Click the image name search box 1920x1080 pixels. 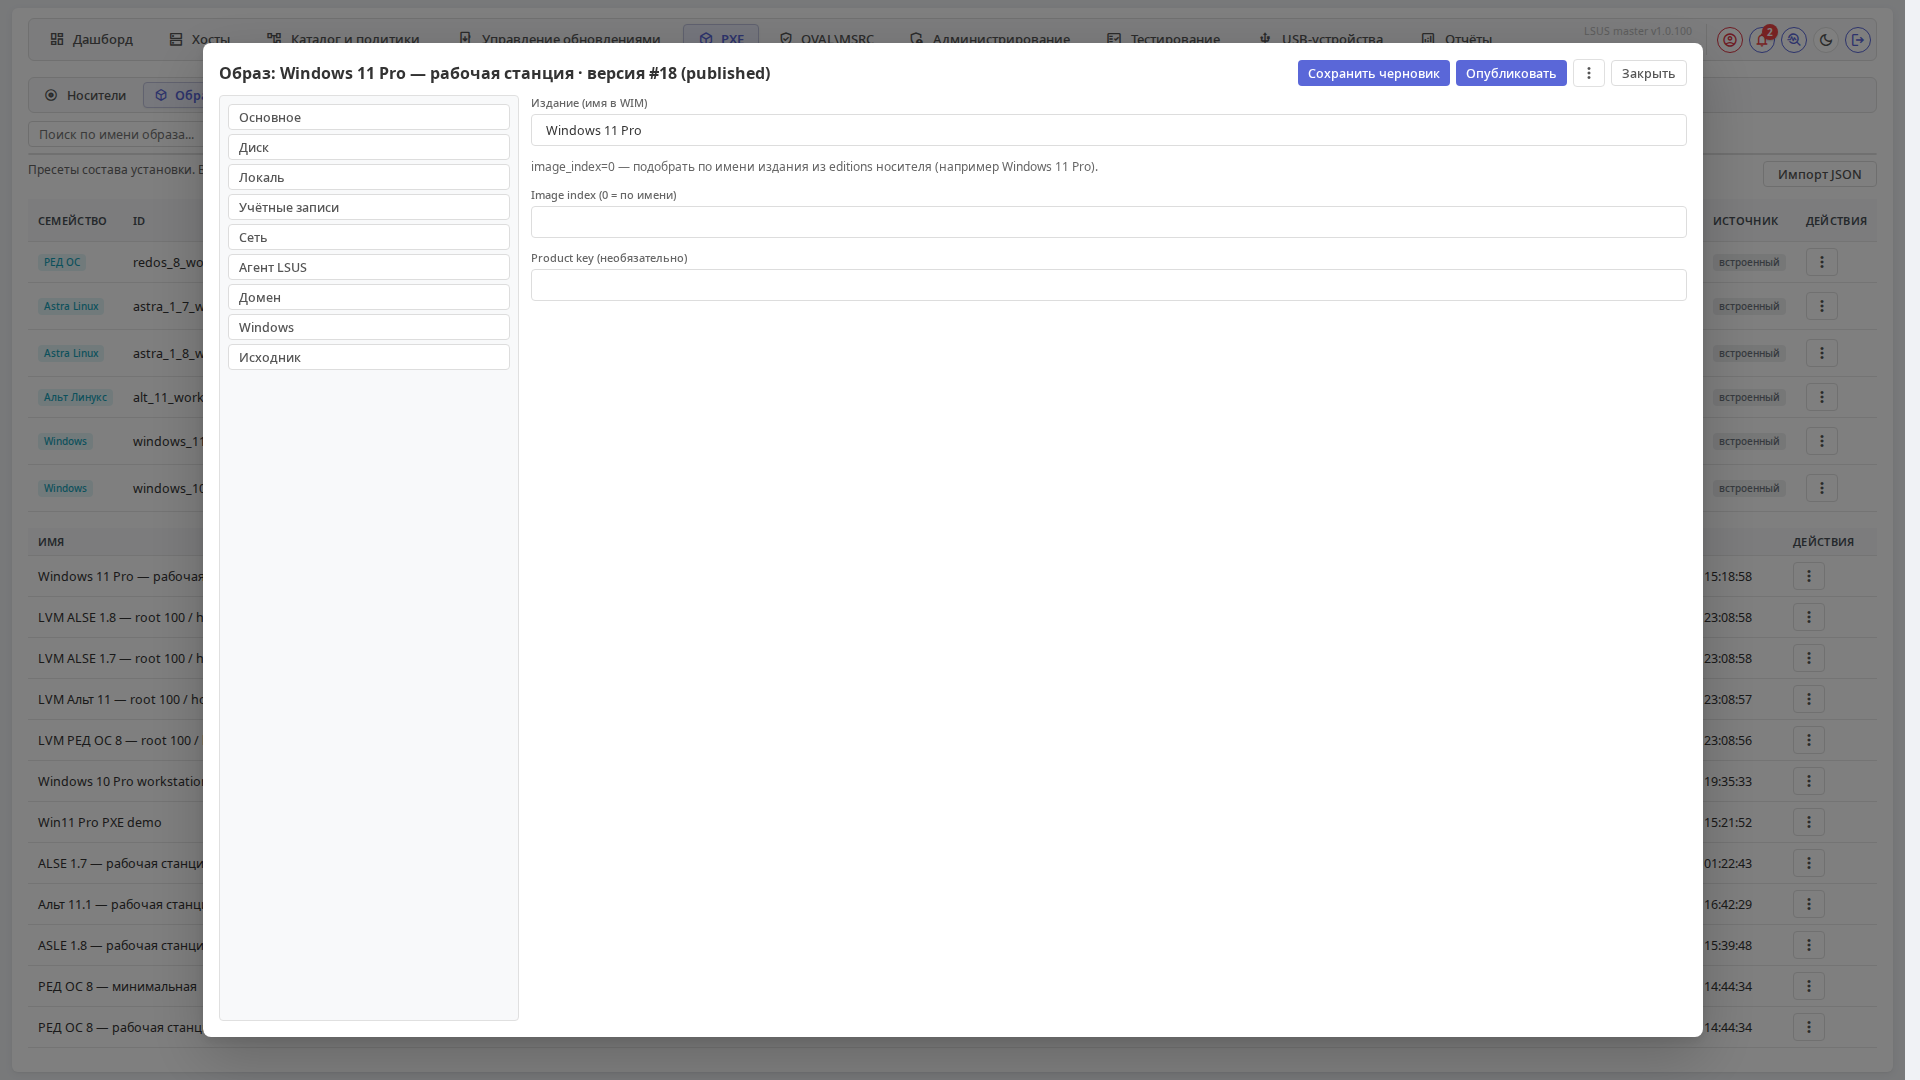pyautogui.click(x=115, y=134)
